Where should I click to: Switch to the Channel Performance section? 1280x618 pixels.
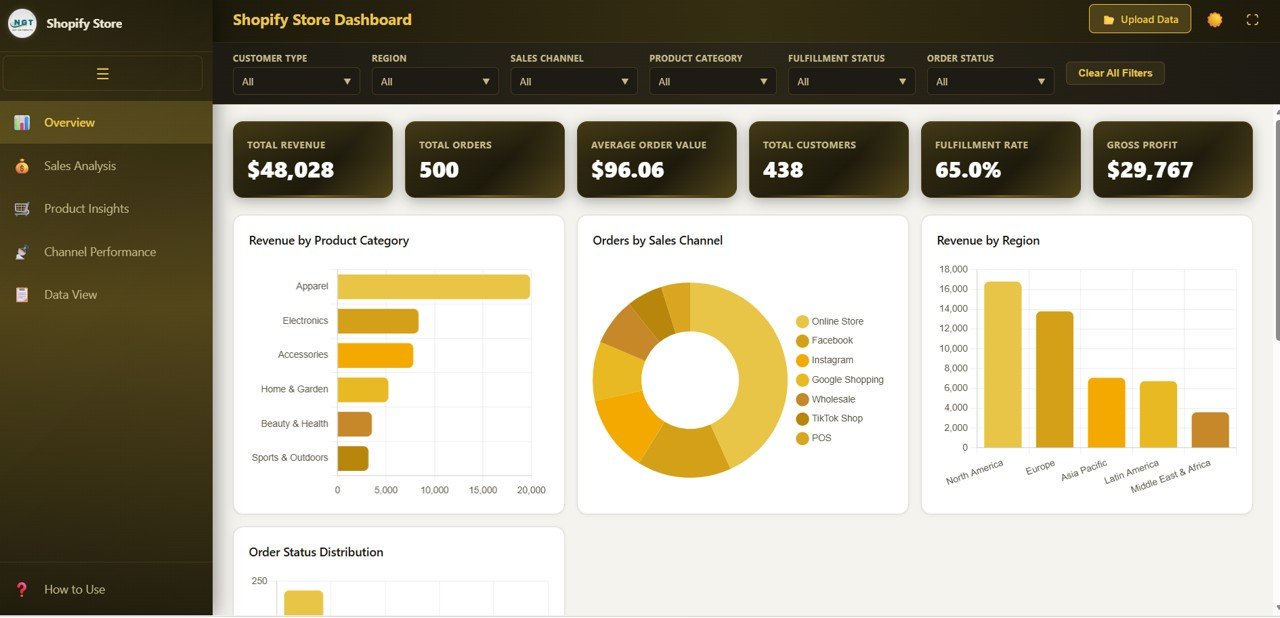(99, 251)
